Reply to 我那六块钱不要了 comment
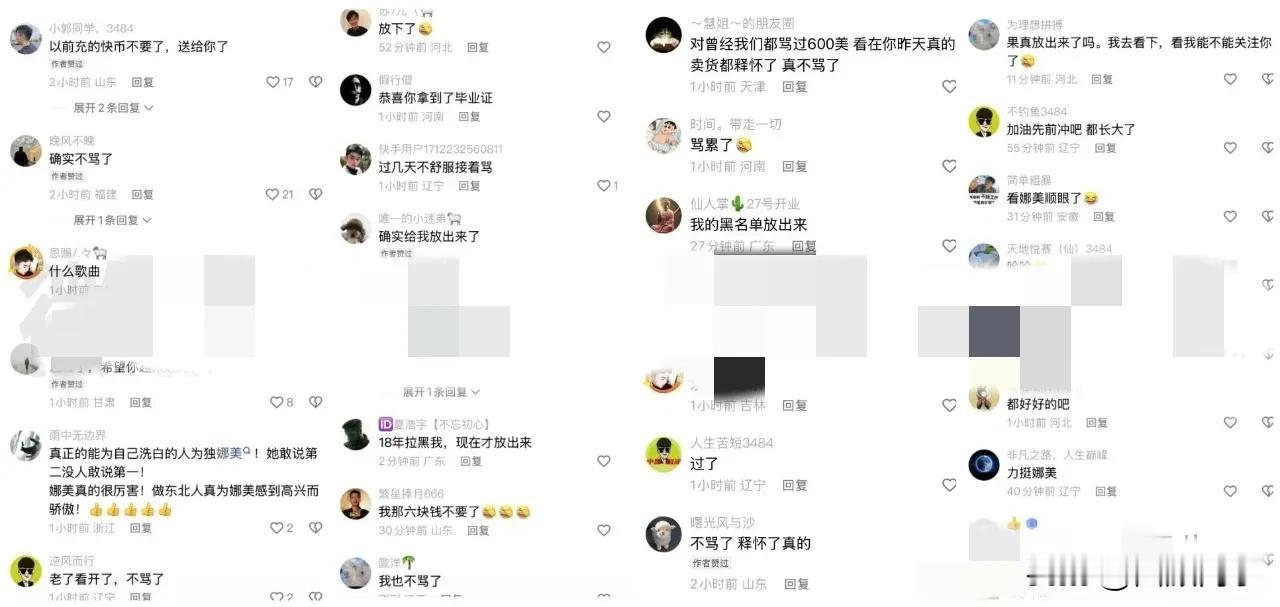 point(478,530)
